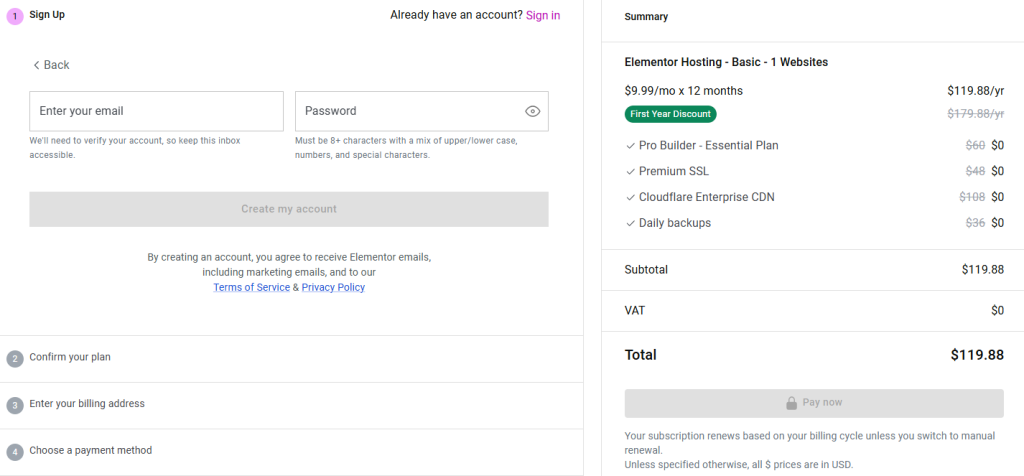This screenshot has height=476, width=1024.
Task: Click the First Year Discount badge
Action: pyautogui.click(x=671, y=114)
